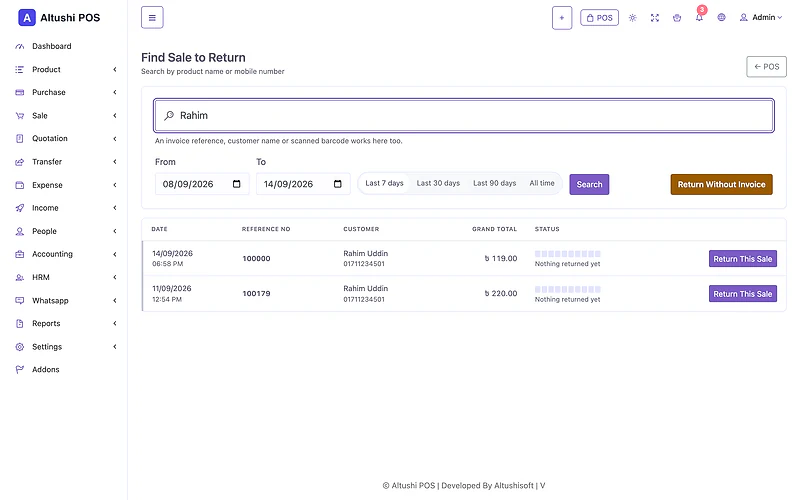This screenshot has height=500, width=800.
Task: Click the cash register icon in header
Action: 677,18
